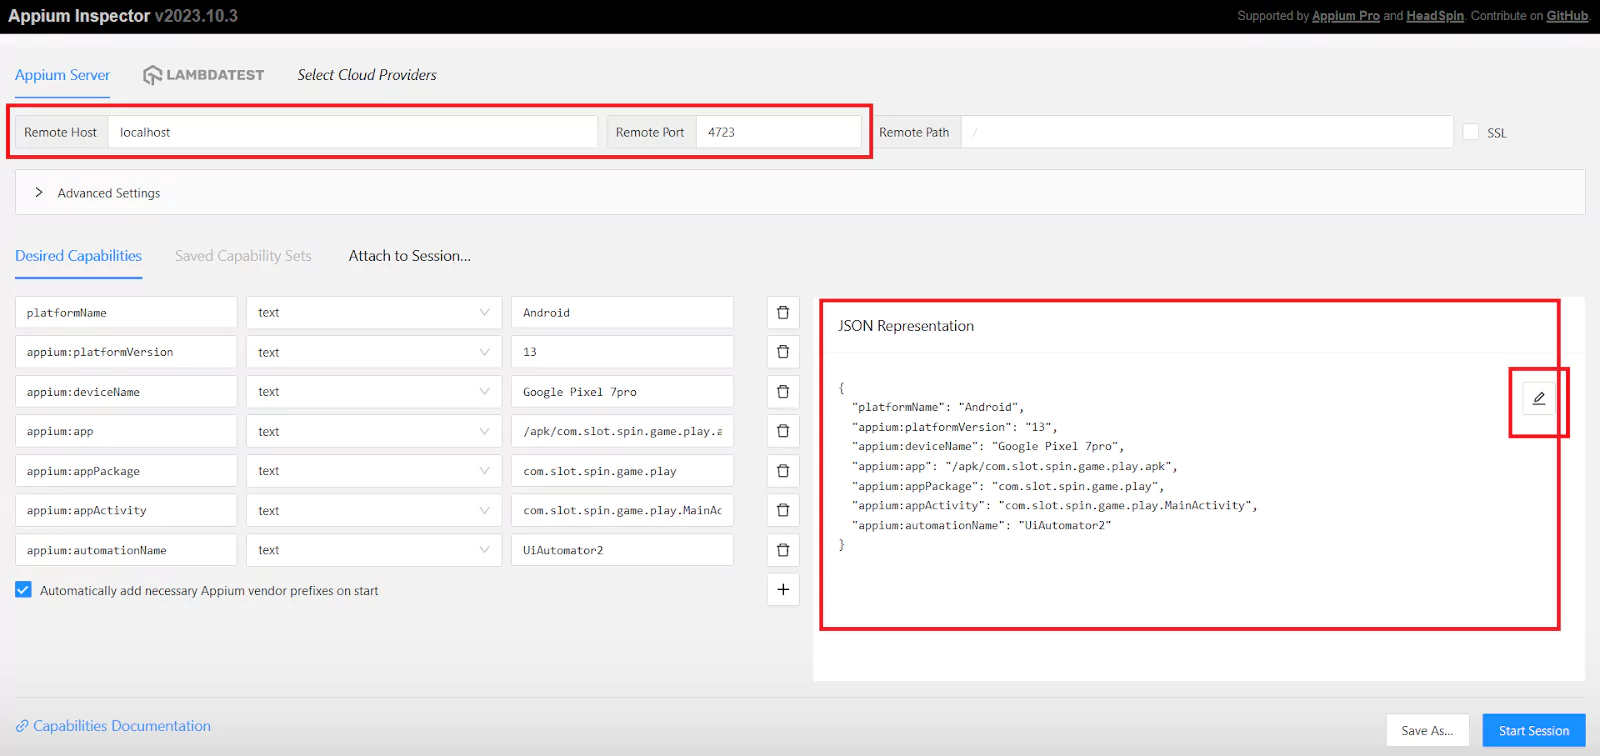Click the JSON line "platformName": "Android"
This screenshot has width=1600, height=756.
click(x=938, y=407)
